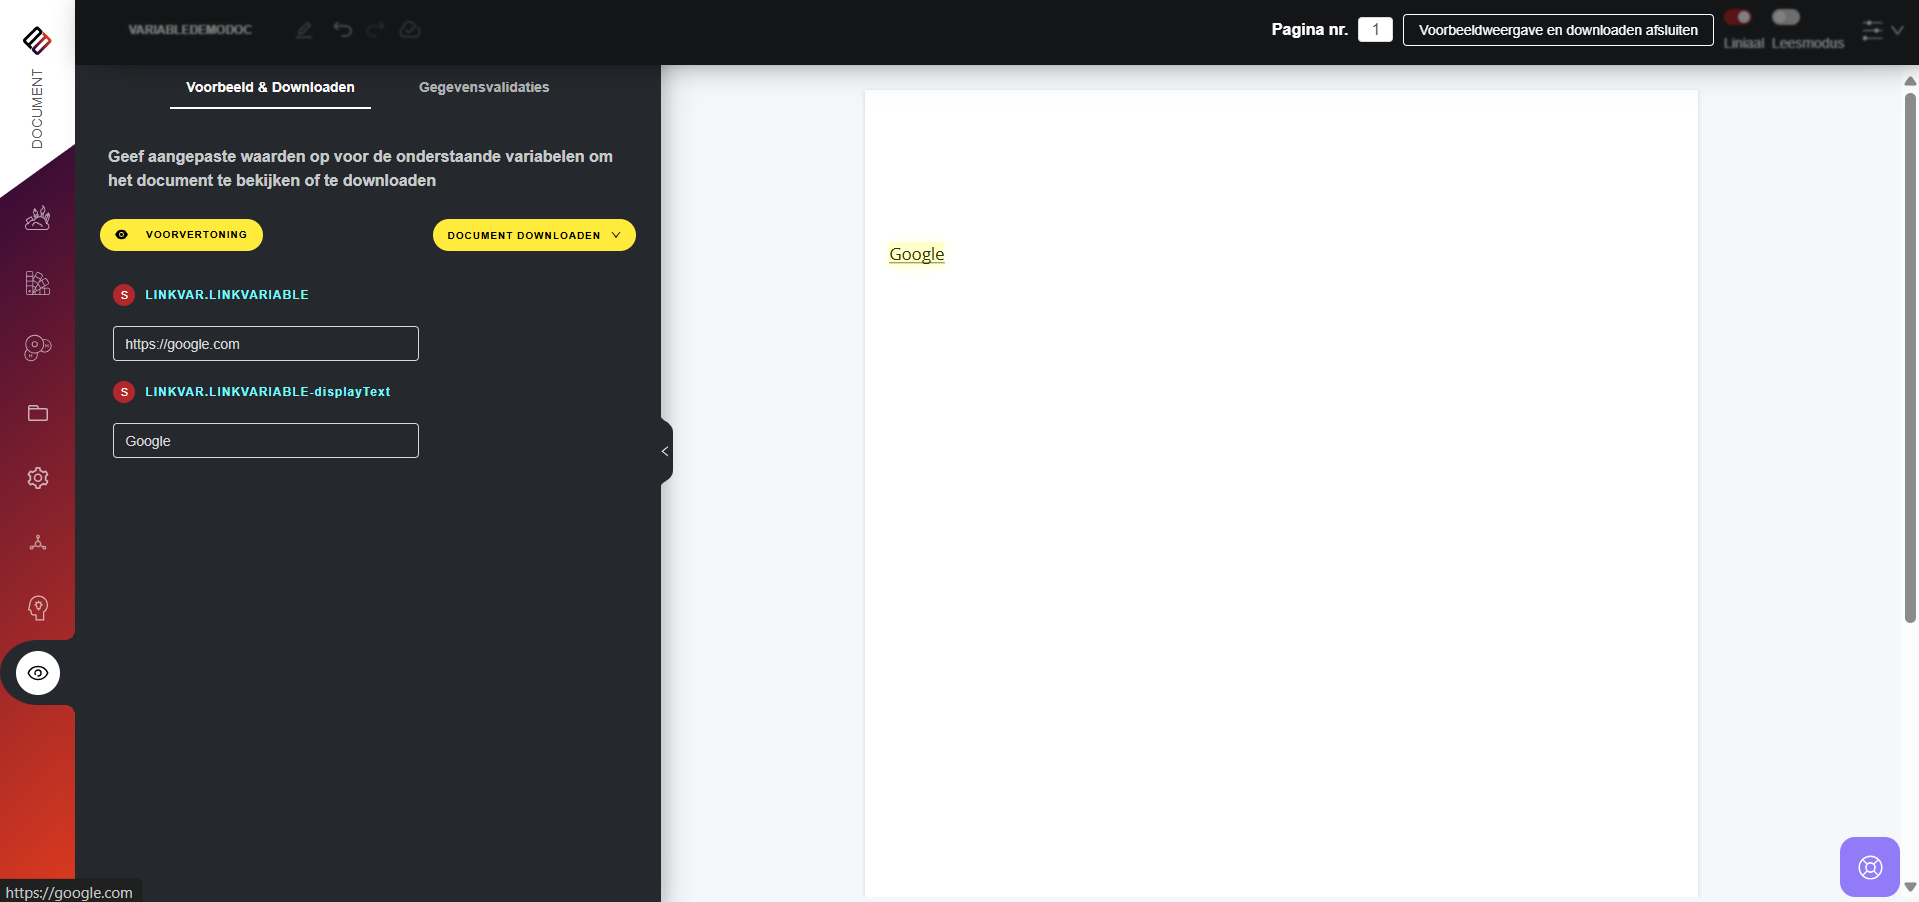Viewport: 1919px width, 902px height.
Task: Open the folder icon in sidebar
Action: (x=38, y=413)
